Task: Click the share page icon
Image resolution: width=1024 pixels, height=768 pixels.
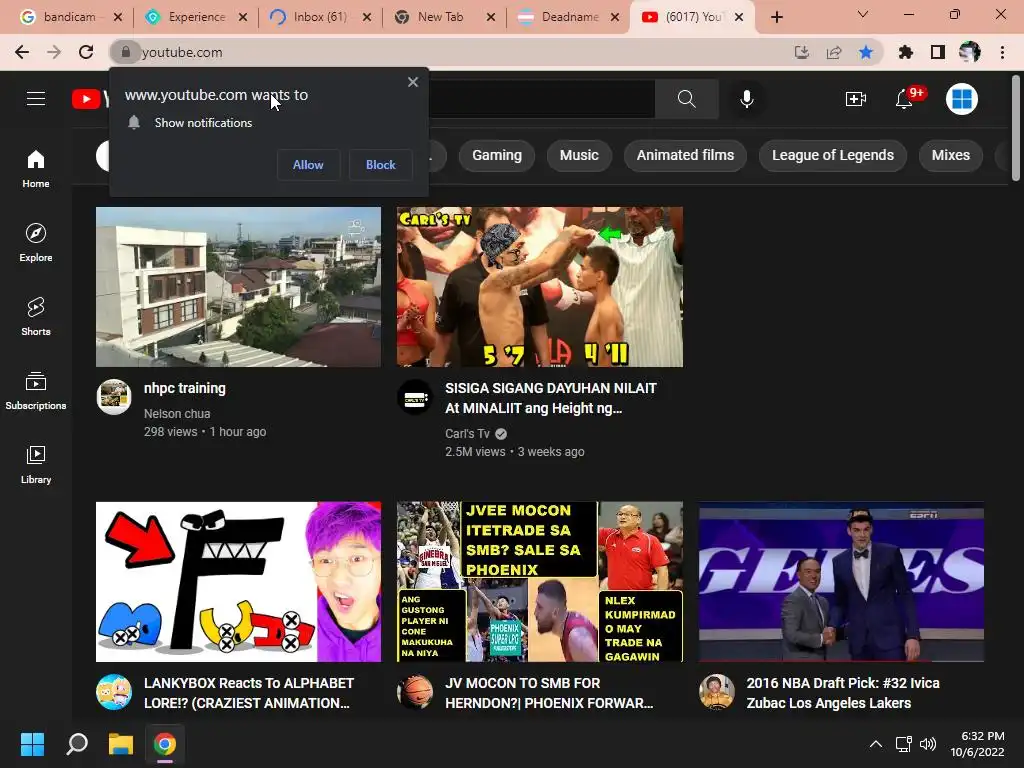Action: coord(834,52)
